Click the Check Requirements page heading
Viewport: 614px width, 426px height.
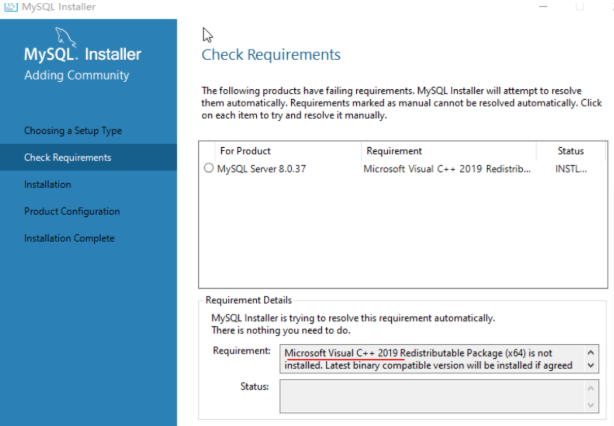(x=271, y=55)
